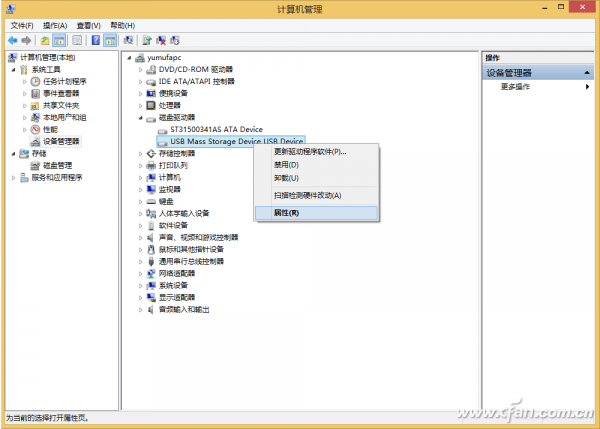
Task: Collapse the yumufapc root node
Action: [x=129, y=58]
